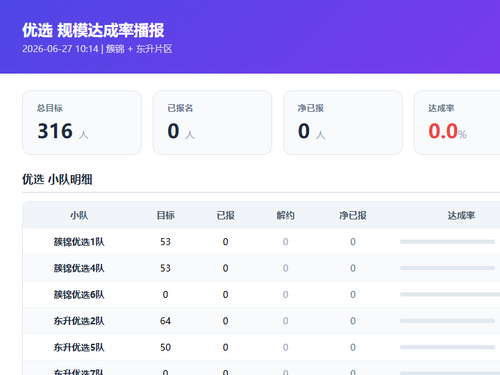Screen dimensions: 500x375
Task: Select the 簇锦优选4队 row name
Action: [79, 268]
